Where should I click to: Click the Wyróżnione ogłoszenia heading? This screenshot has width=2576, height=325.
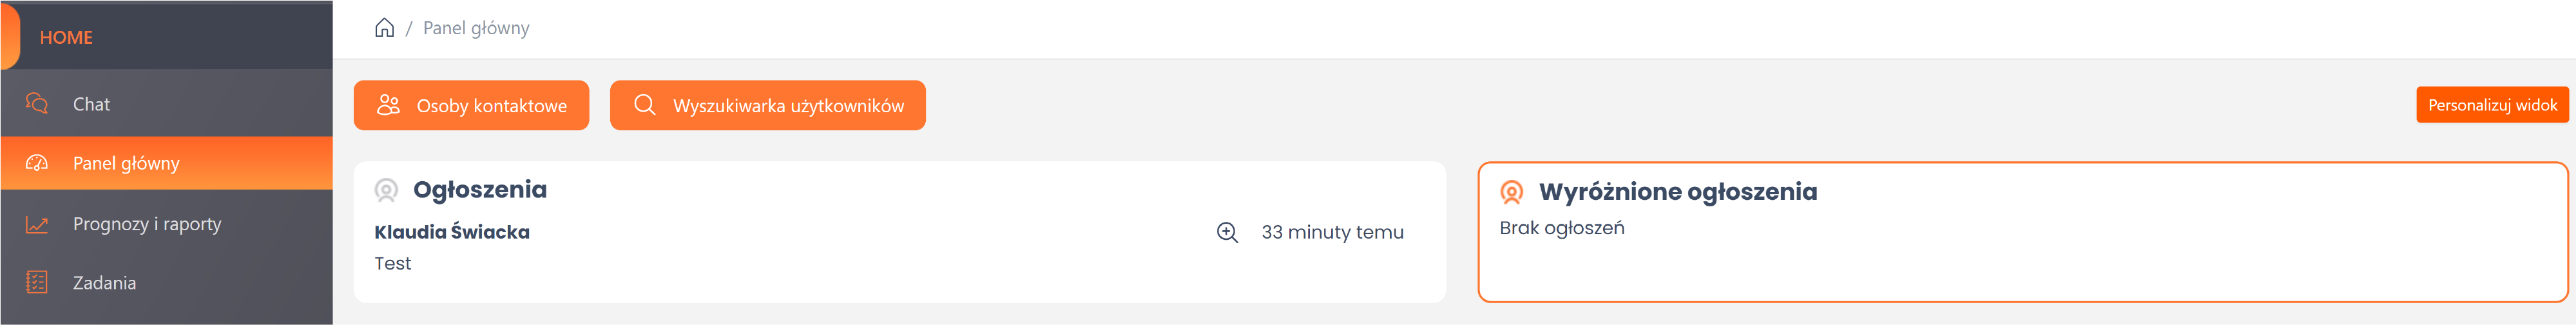click(x=1677, y=192)
